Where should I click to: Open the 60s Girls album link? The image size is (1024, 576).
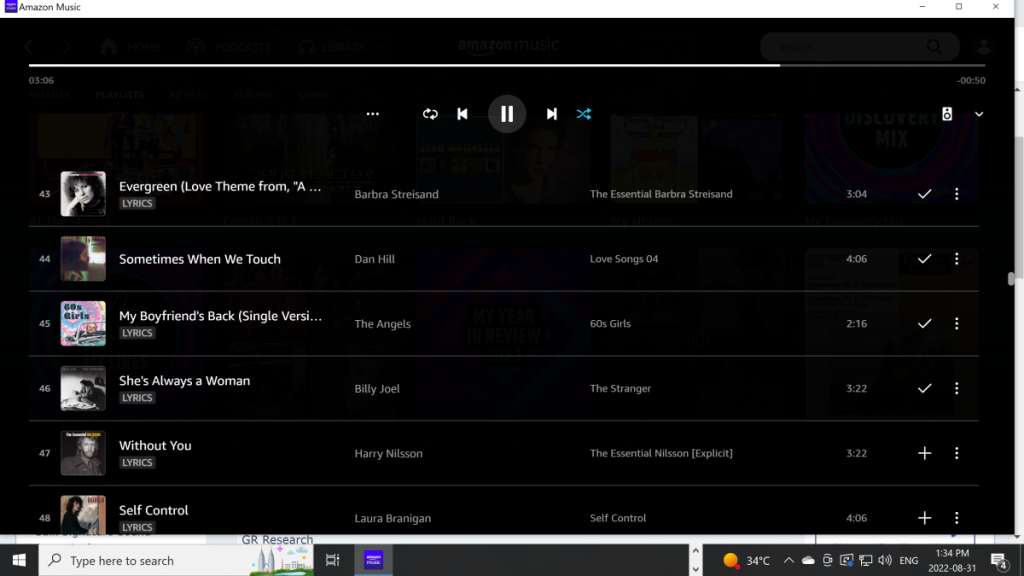click(610, 323)
